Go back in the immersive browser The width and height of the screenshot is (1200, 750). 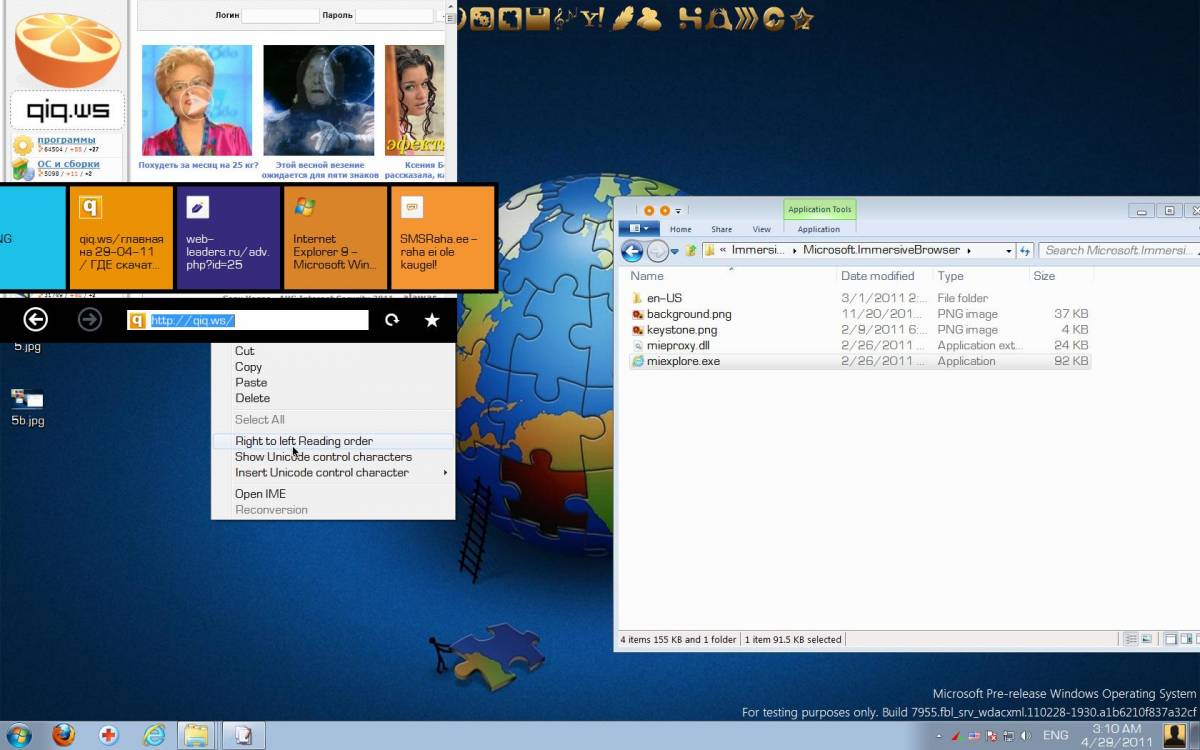[x=36, y=319]
